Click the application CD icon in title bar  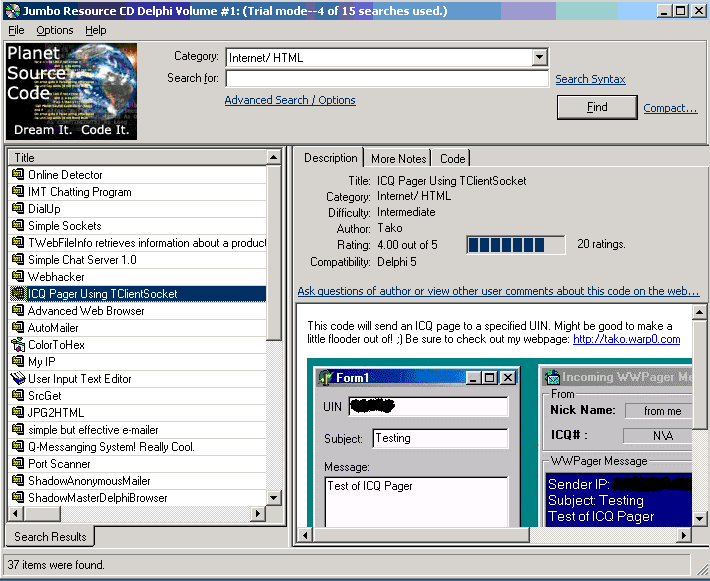[x=12, y=10]
